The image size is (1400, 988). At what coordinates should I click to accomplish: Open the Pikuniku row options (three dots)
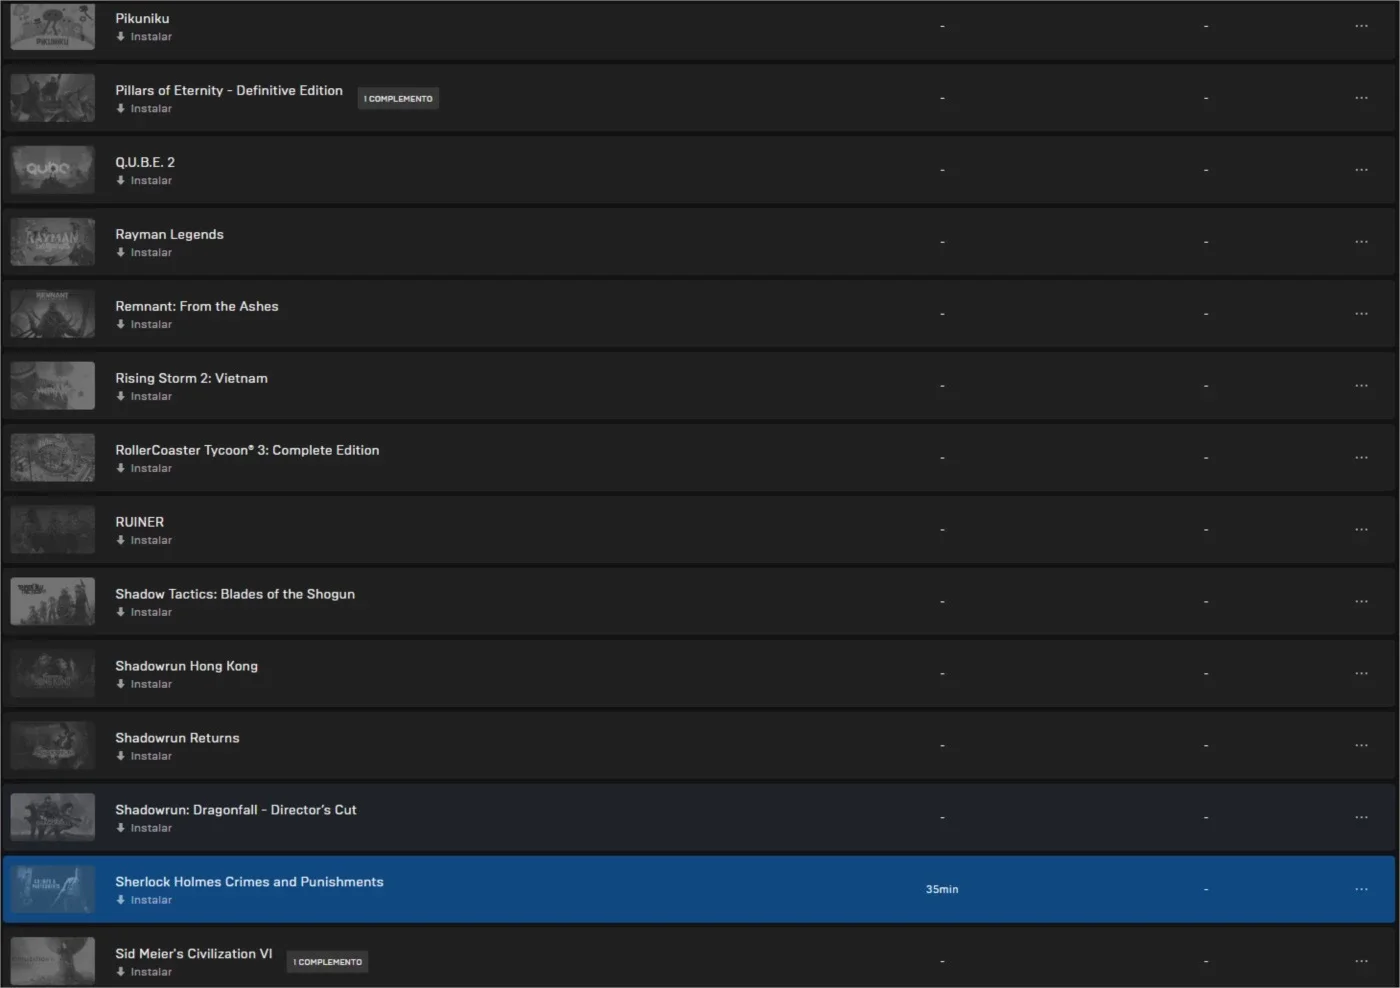coord(1361,26)
